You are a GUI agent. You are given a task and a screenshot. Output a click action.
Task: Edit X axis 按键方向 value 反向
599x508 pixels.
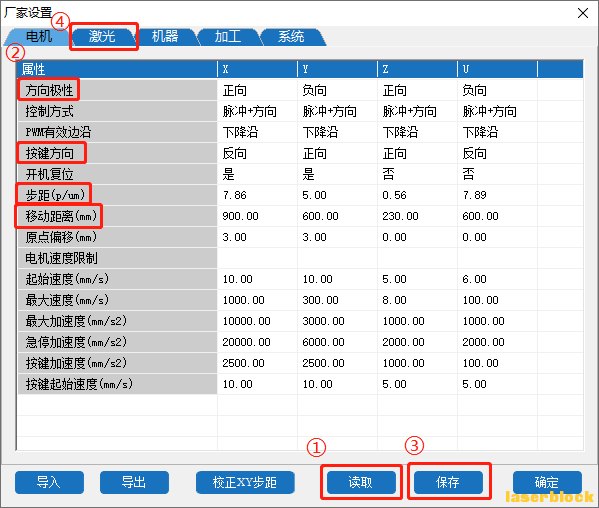coord(257,153)
